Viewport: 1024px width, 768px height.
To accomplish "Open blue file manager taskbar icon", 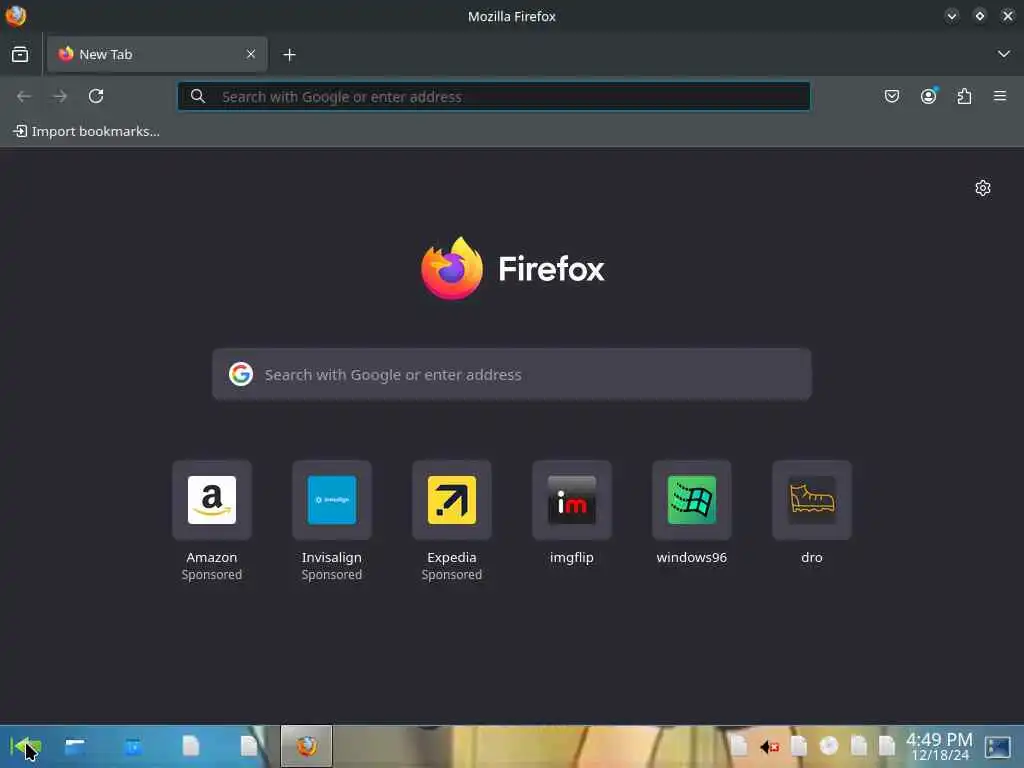I will [75, 746].
